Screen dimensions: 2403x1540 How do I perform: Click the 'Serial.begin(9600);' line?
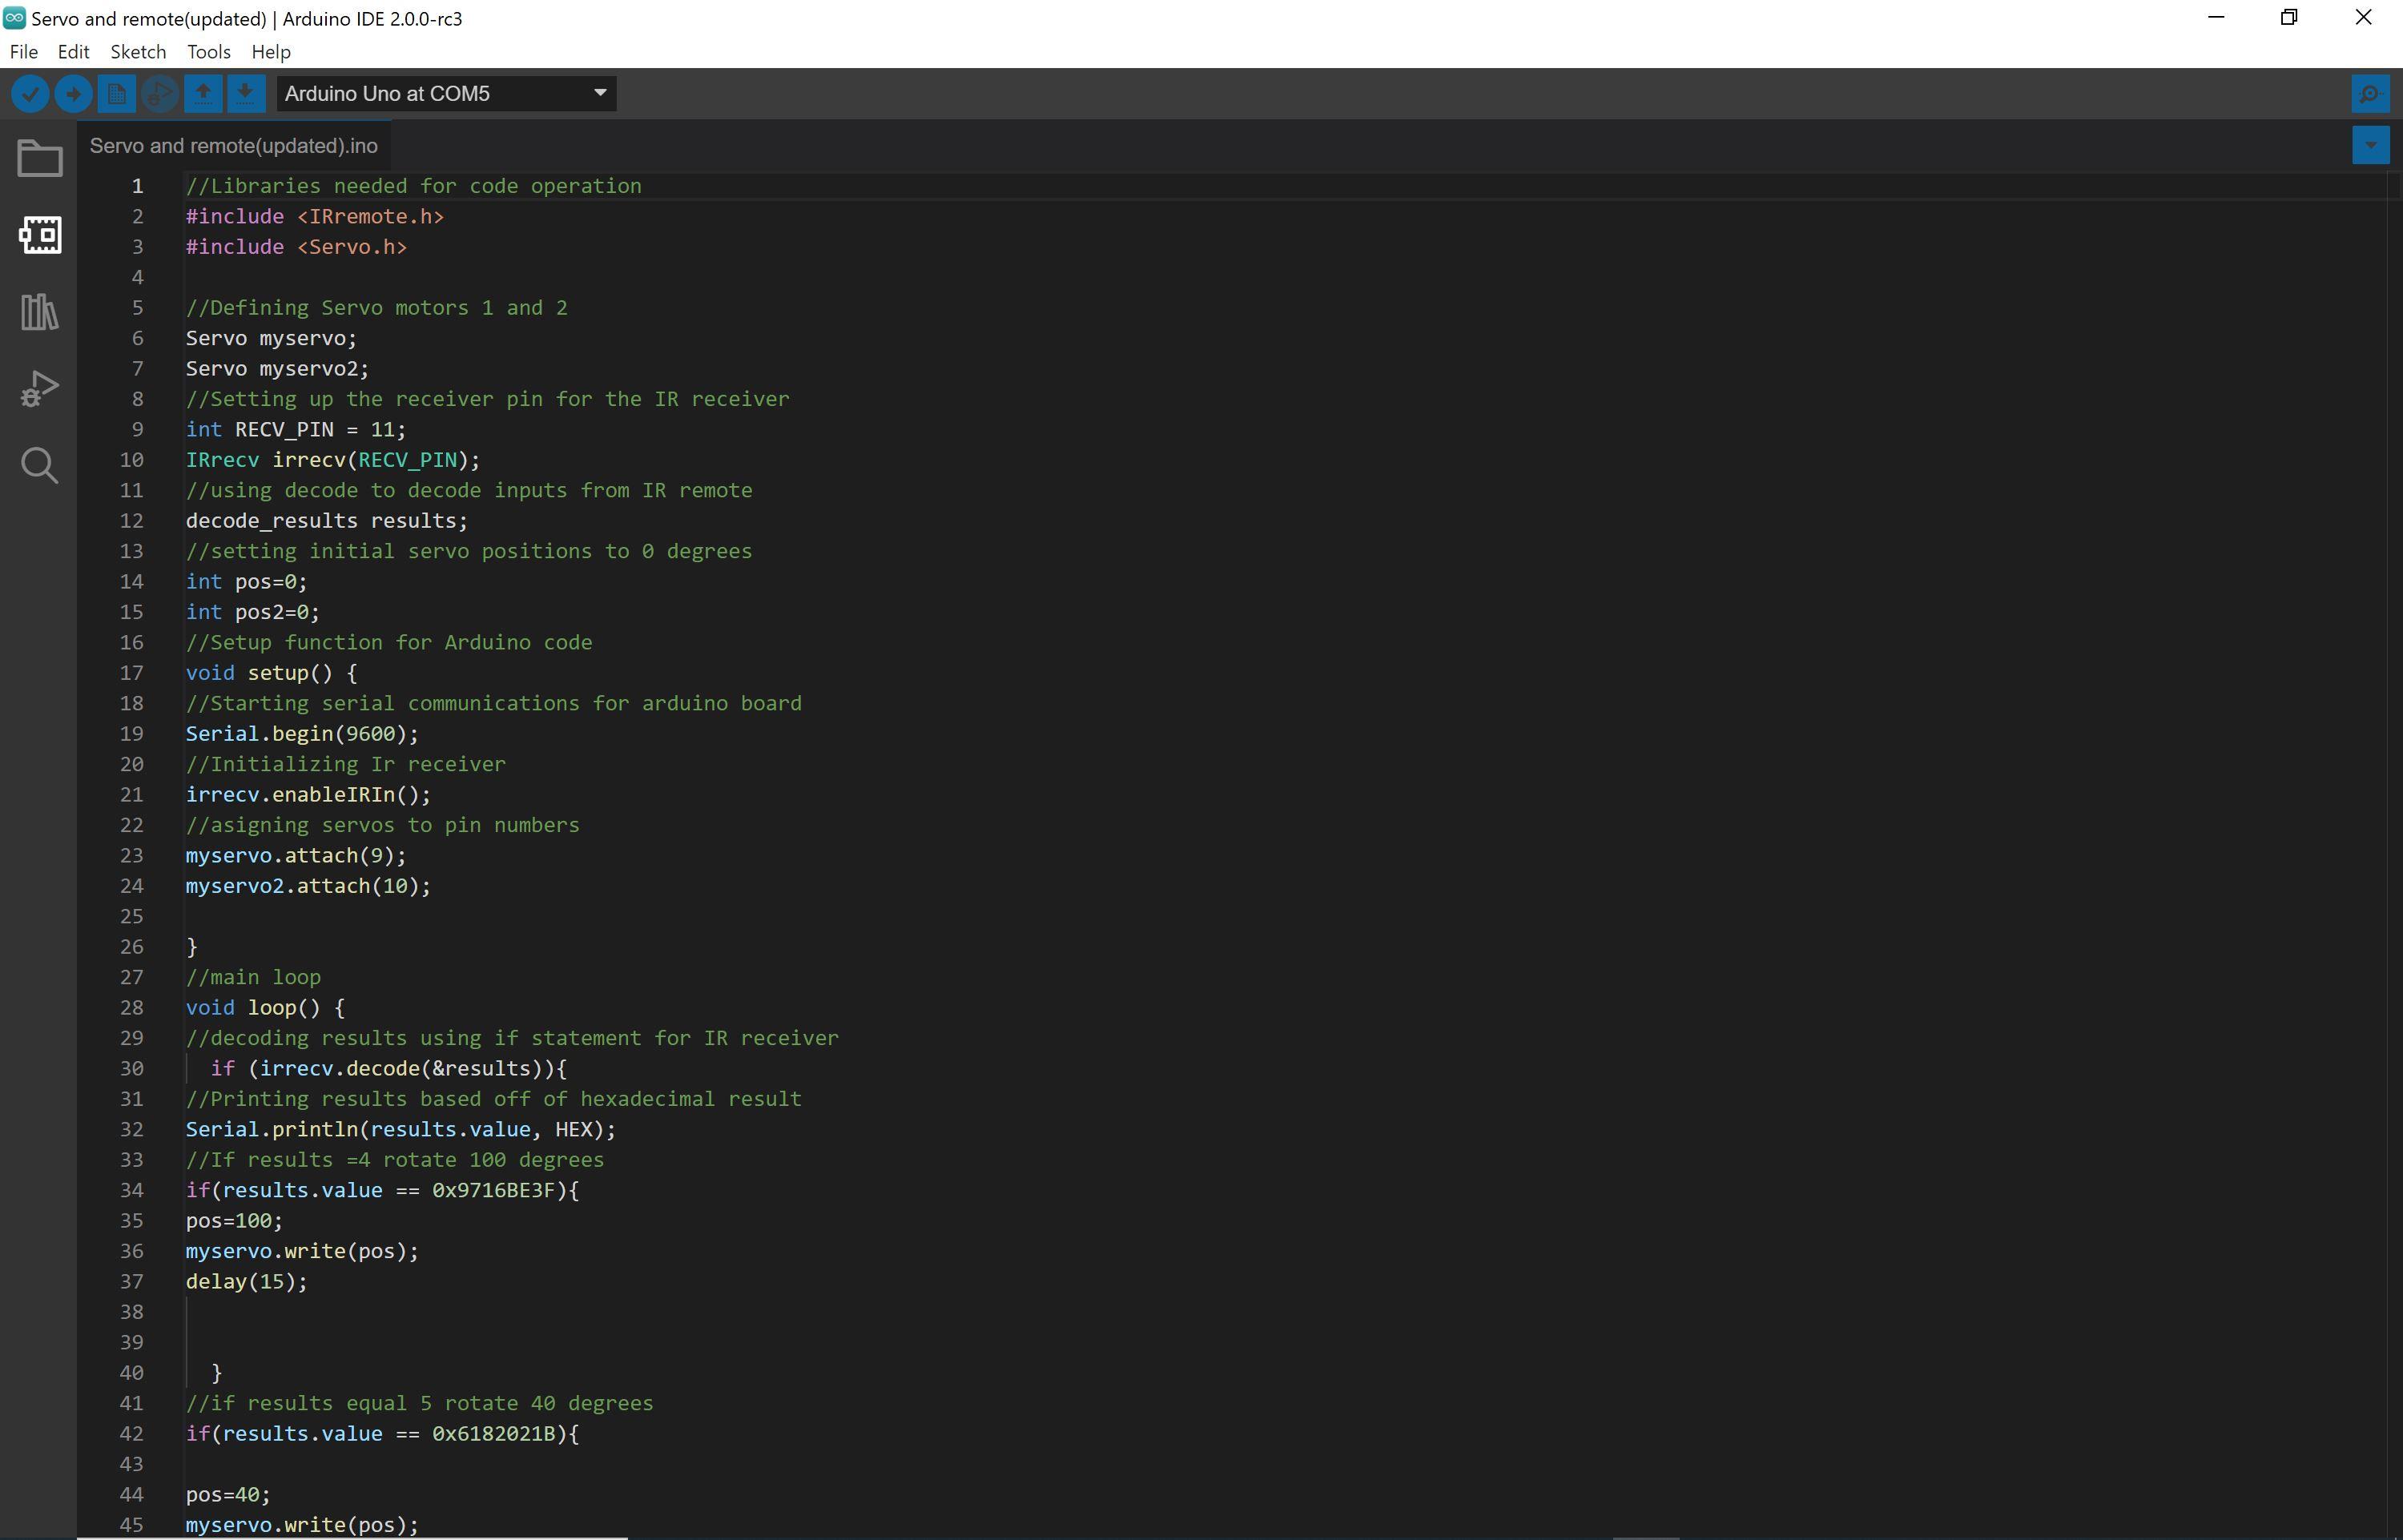click(x=302, y=734)
